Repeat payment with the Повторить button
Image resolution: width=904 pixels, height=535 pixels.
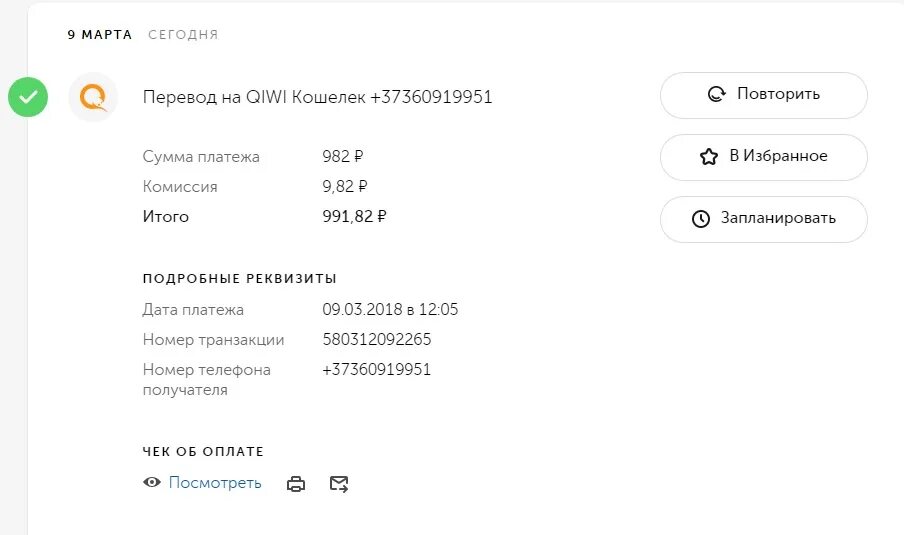(763, 95)
